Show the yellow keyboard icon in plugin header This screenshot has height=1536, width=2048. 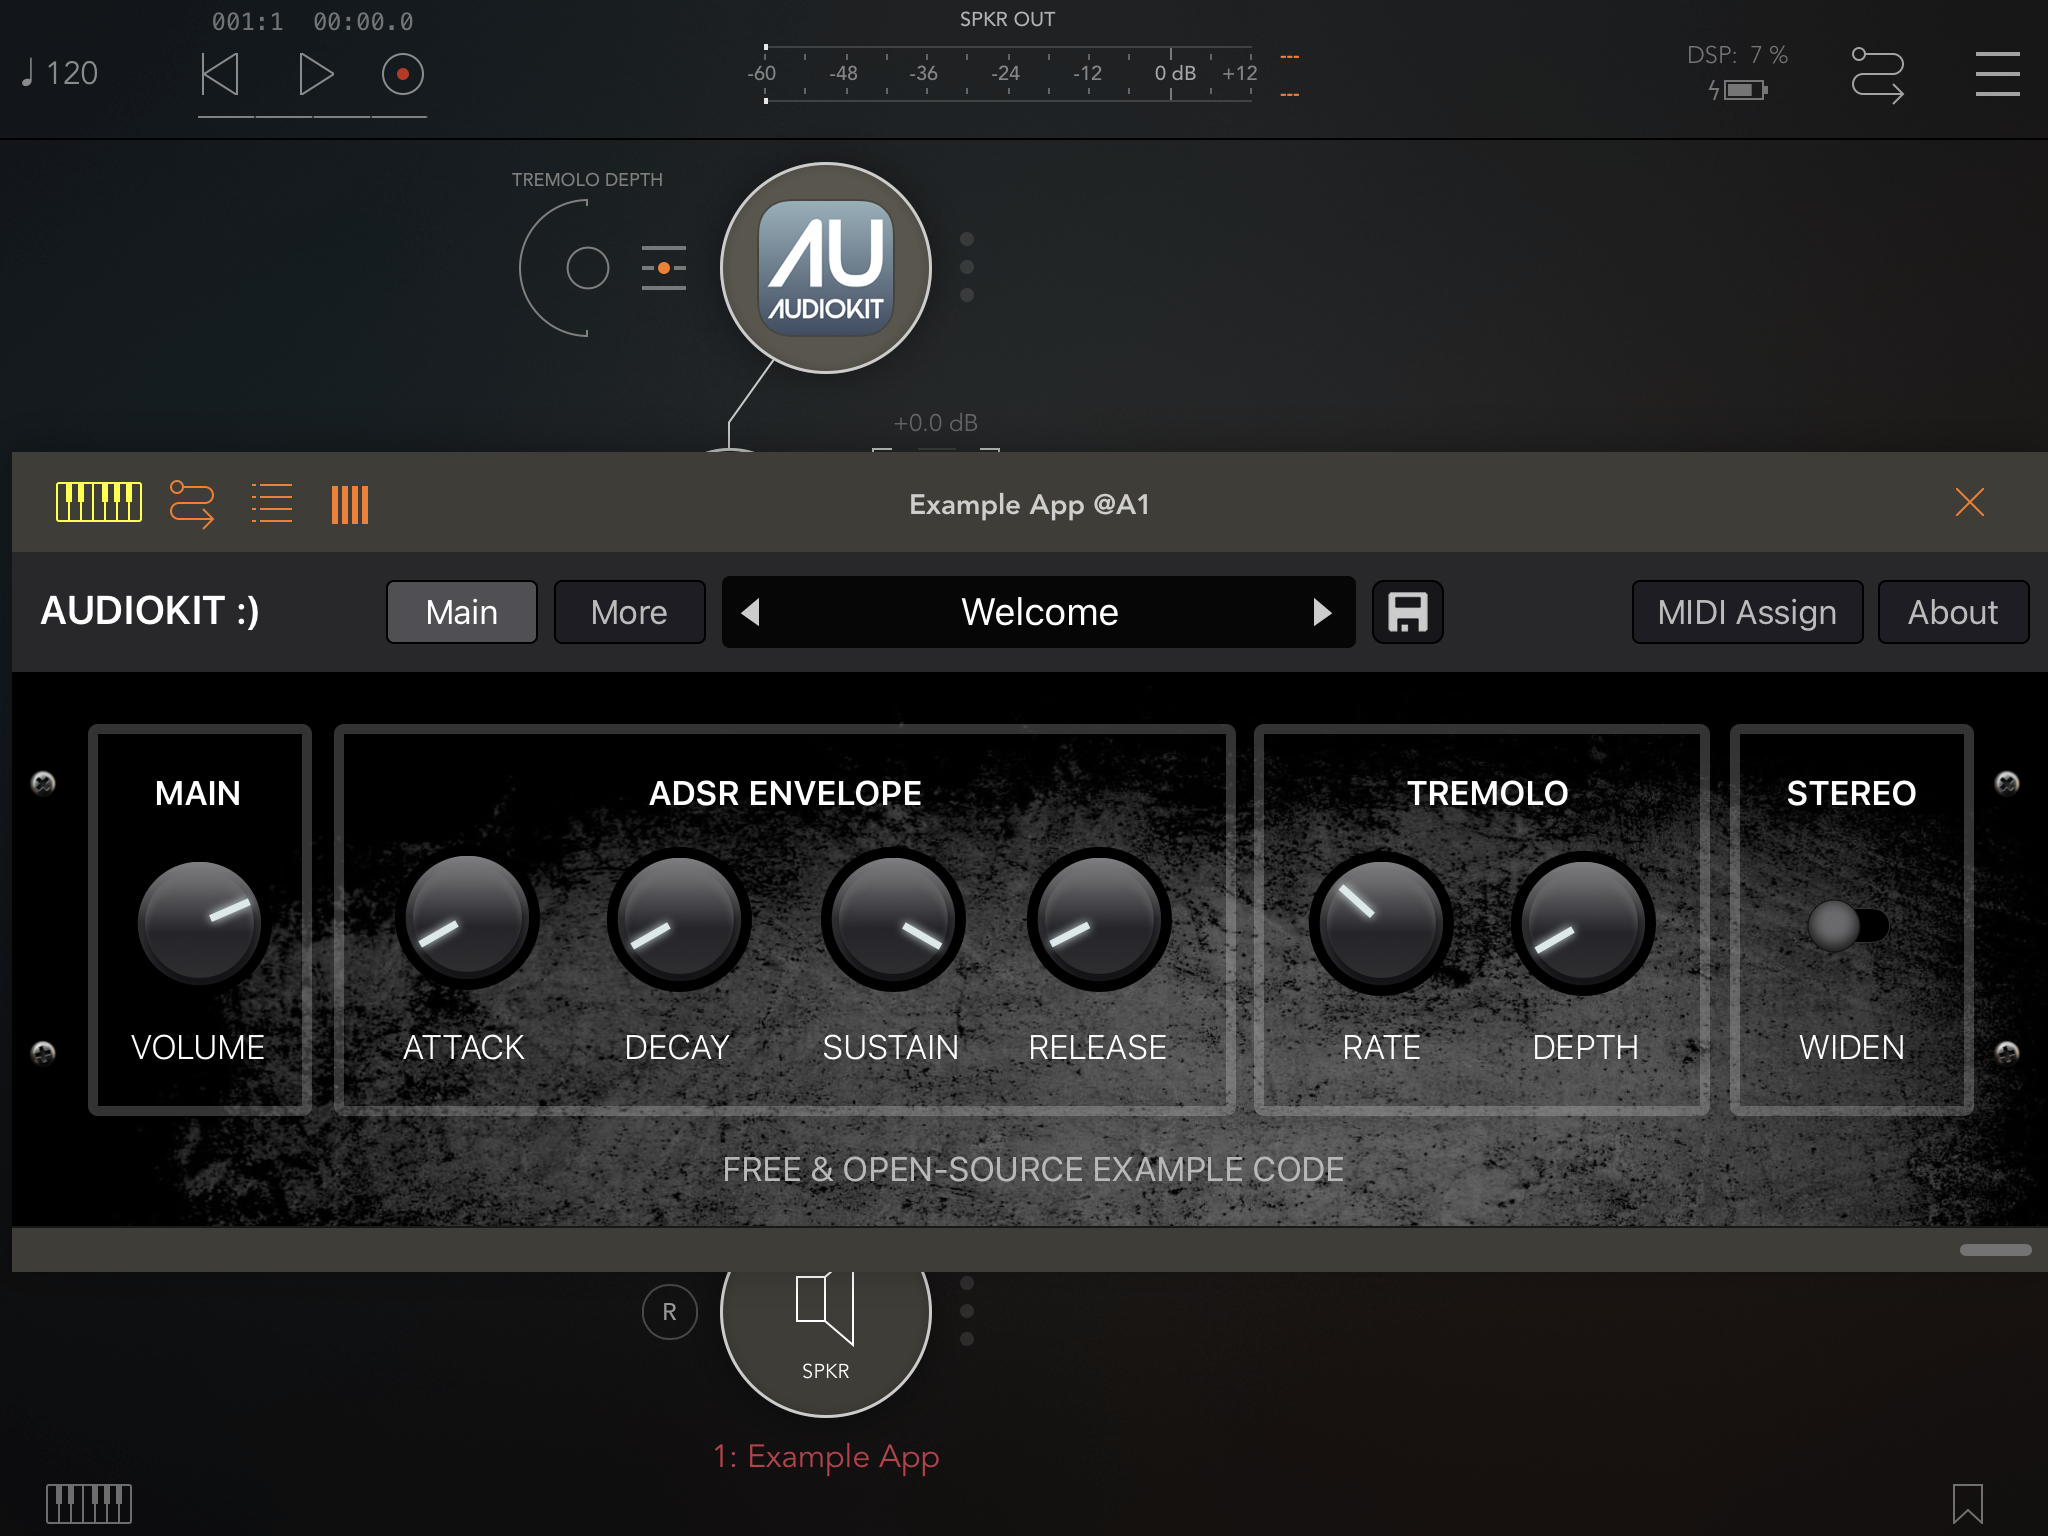tap(98, 503)
